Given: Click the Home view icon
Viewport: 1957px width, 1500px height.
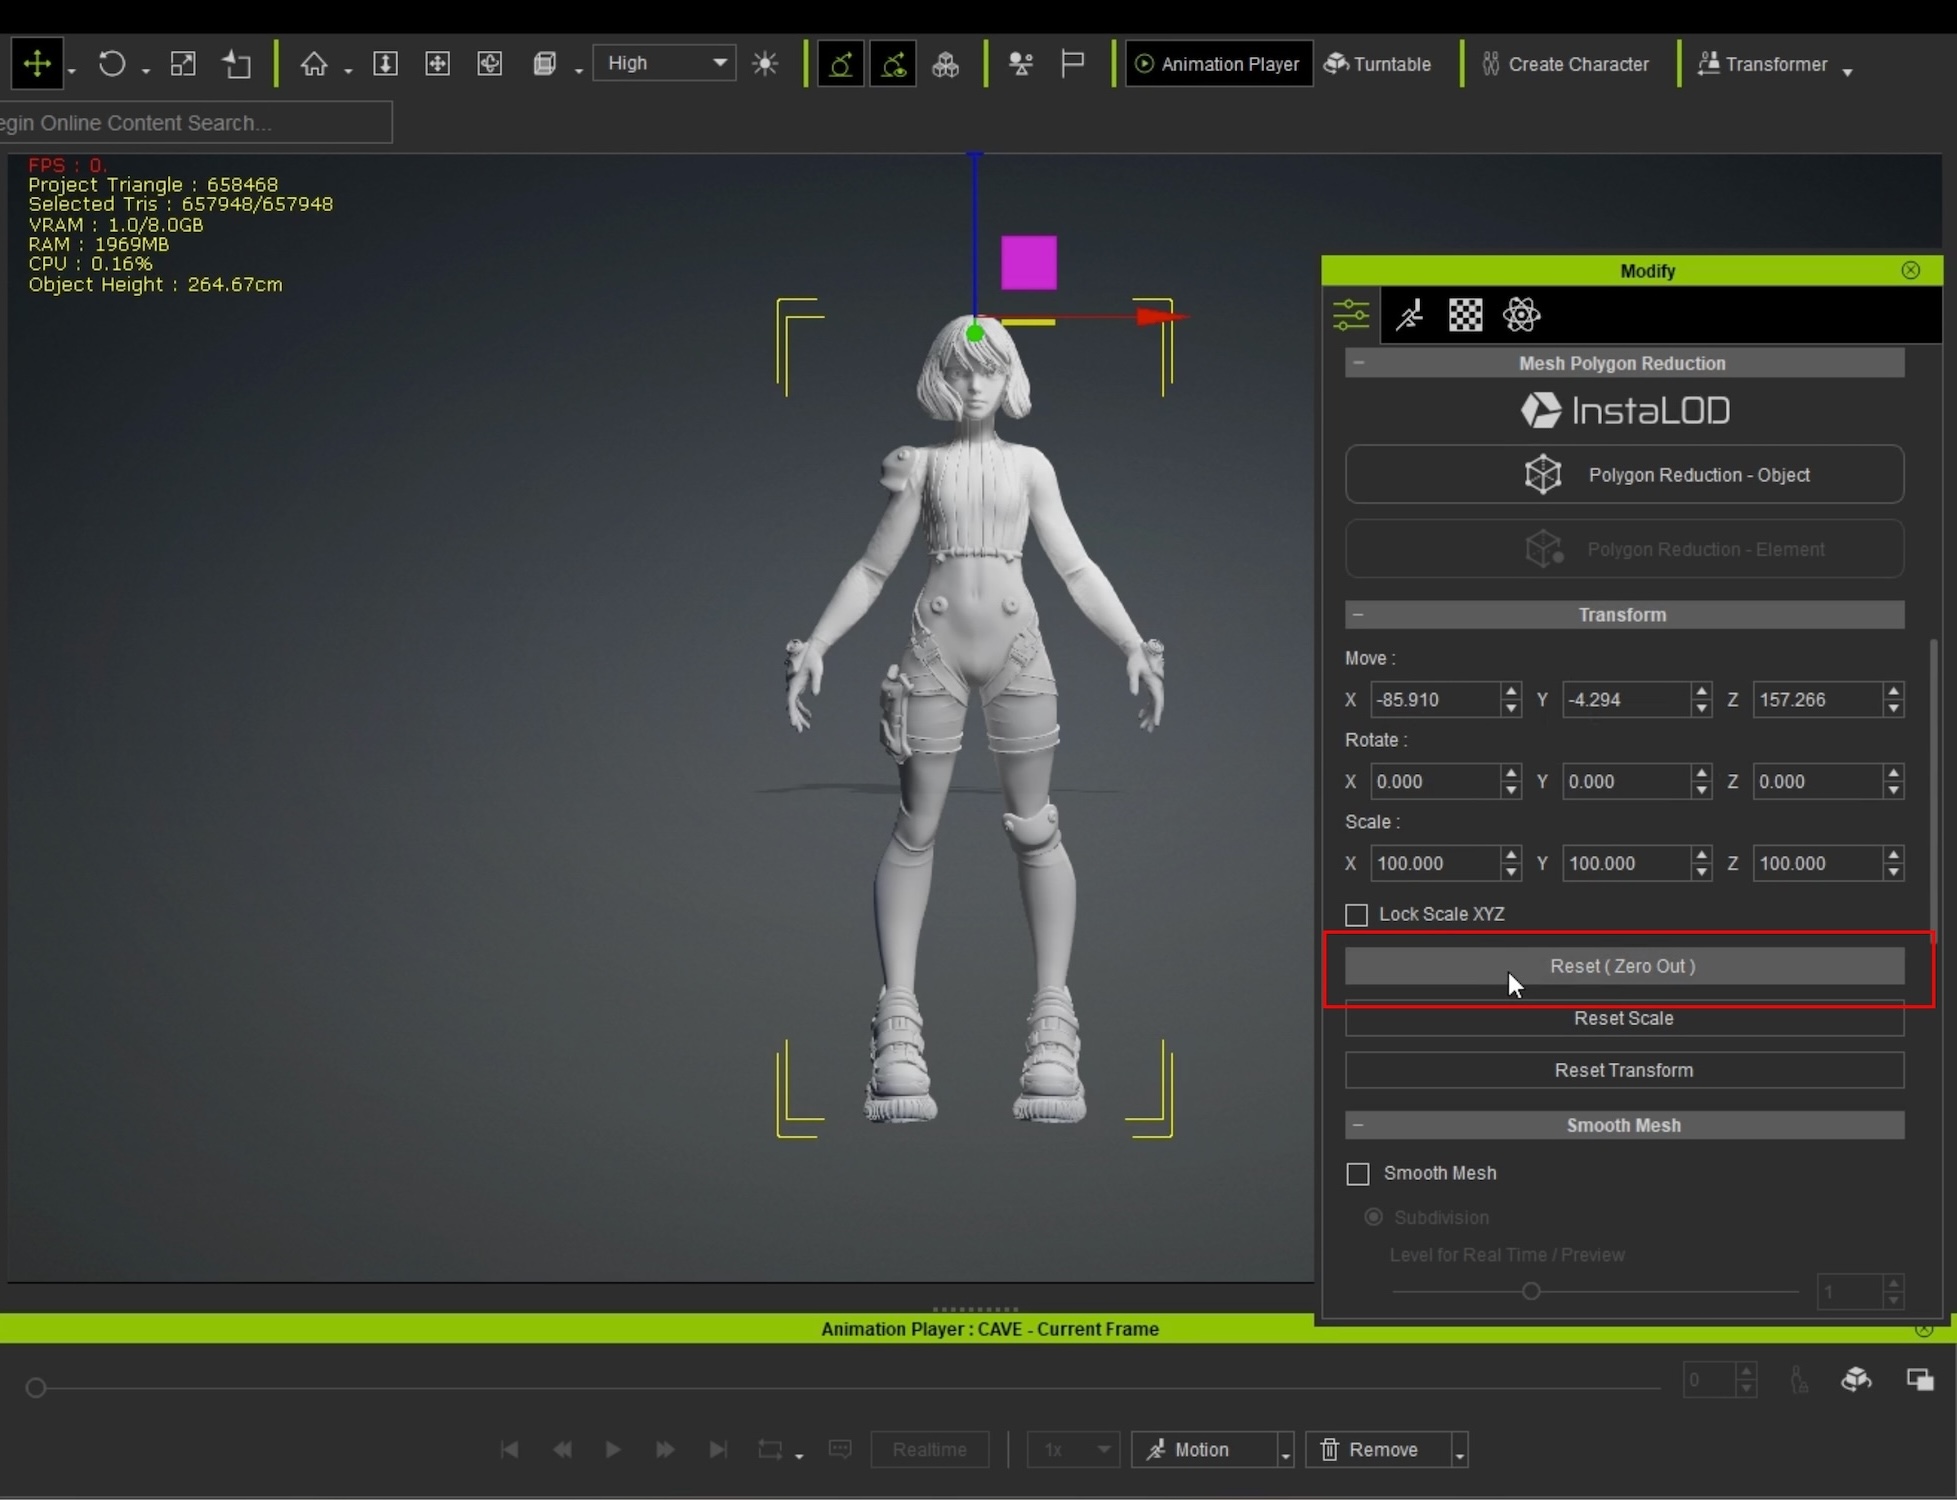Looking at the screenshot, I should tap(314, 64).
